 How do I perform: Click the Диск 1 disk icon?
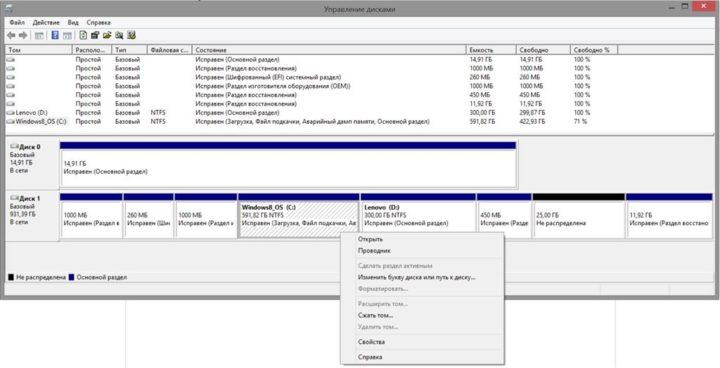(14, 198)
